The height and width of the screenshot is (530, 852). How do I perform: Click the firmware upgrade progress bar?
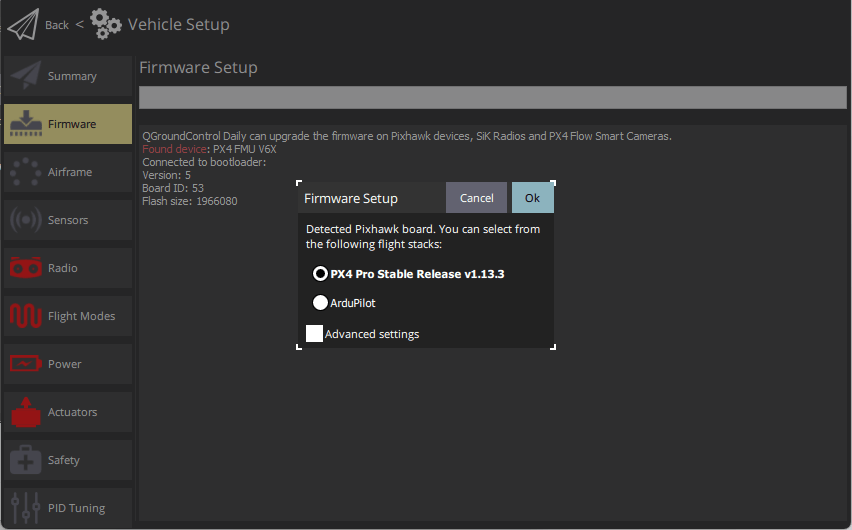pos(492,97)
